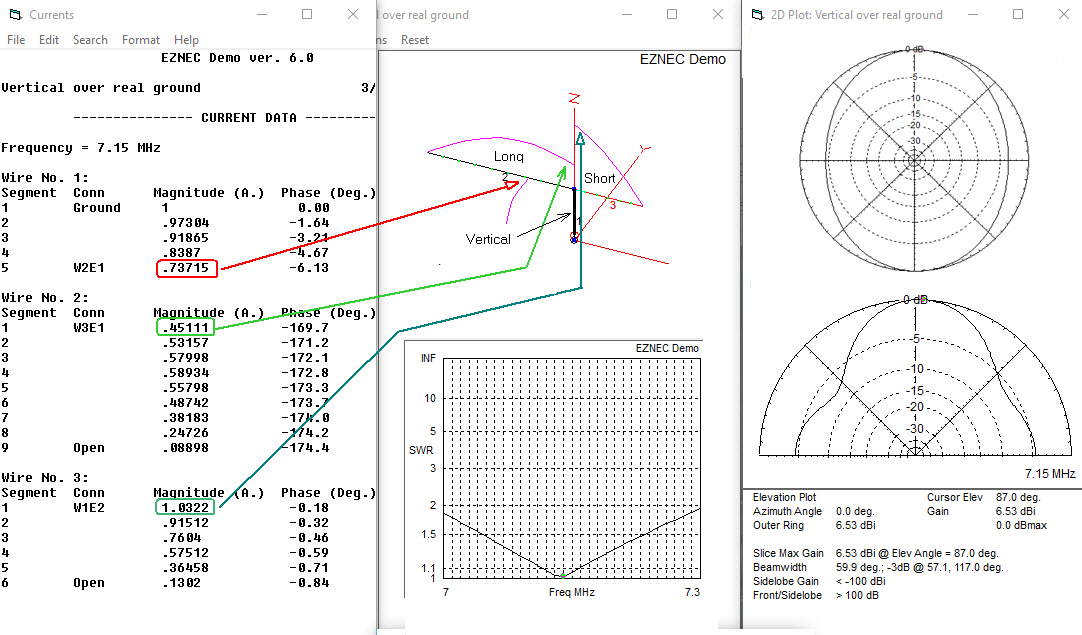The width and height of the screenshot is (1082, 635).
Task: Maximize the antenna view window
Action: [672, 15]
